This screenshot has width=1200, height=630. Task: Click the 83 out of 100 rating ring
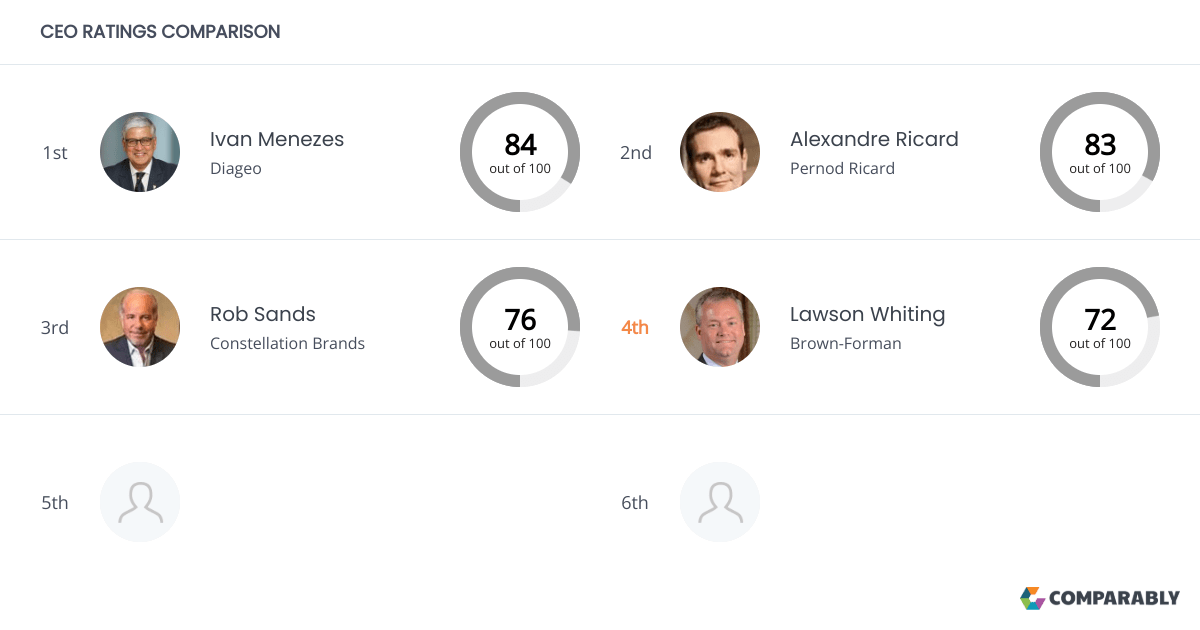point(1100,152)
